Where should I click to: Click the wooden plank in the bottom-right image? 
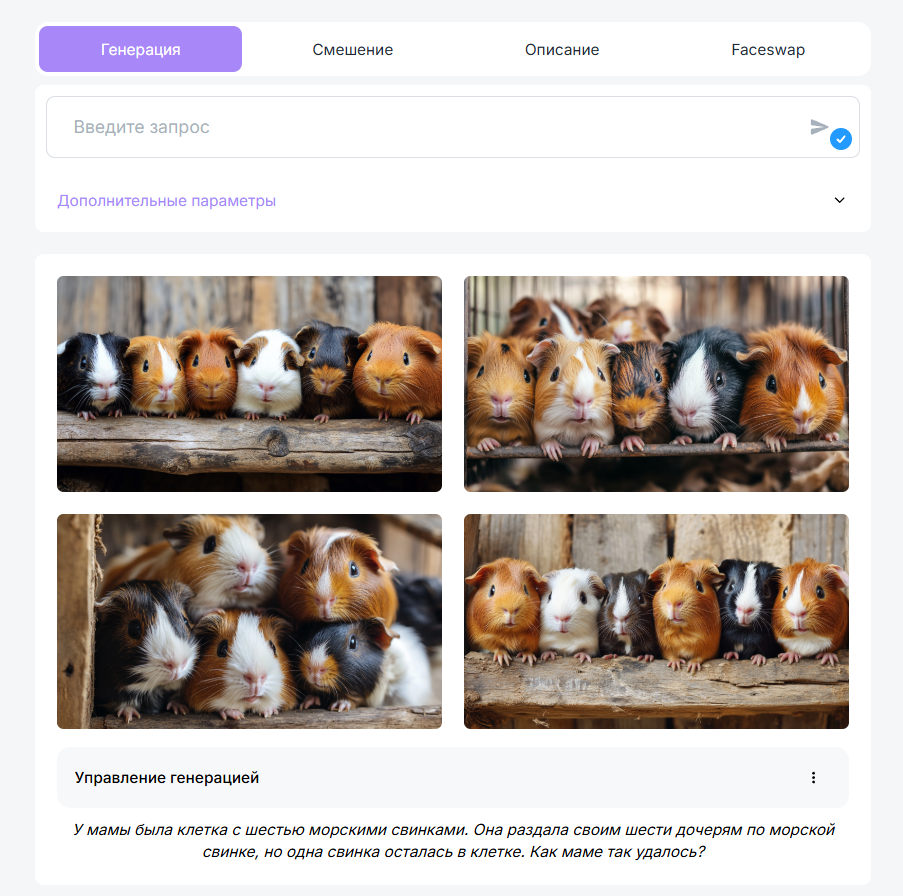[657, 687]
